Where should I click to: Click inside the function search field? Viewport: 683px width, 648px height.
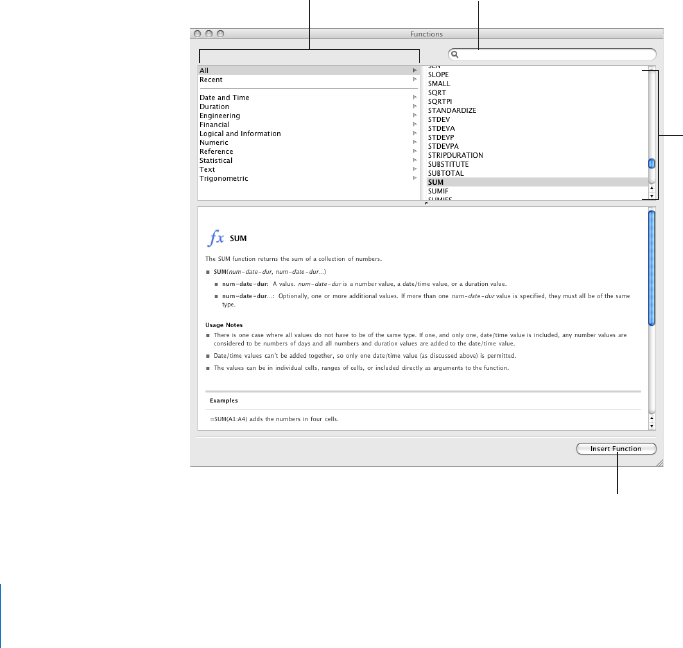click(552, 54)
